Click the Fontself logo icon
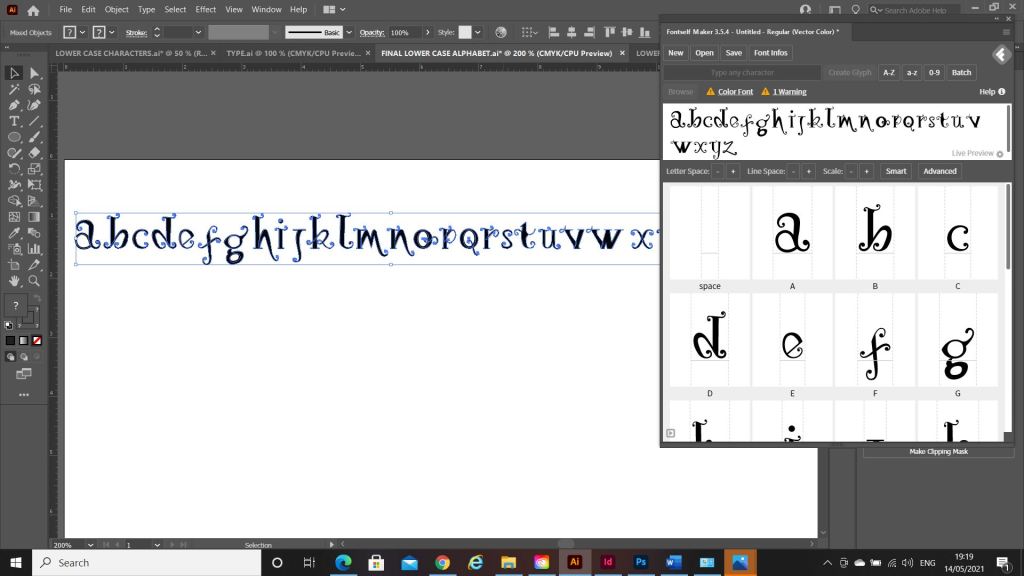This screenshot has height=576, width=1024. coord(1000,54)
